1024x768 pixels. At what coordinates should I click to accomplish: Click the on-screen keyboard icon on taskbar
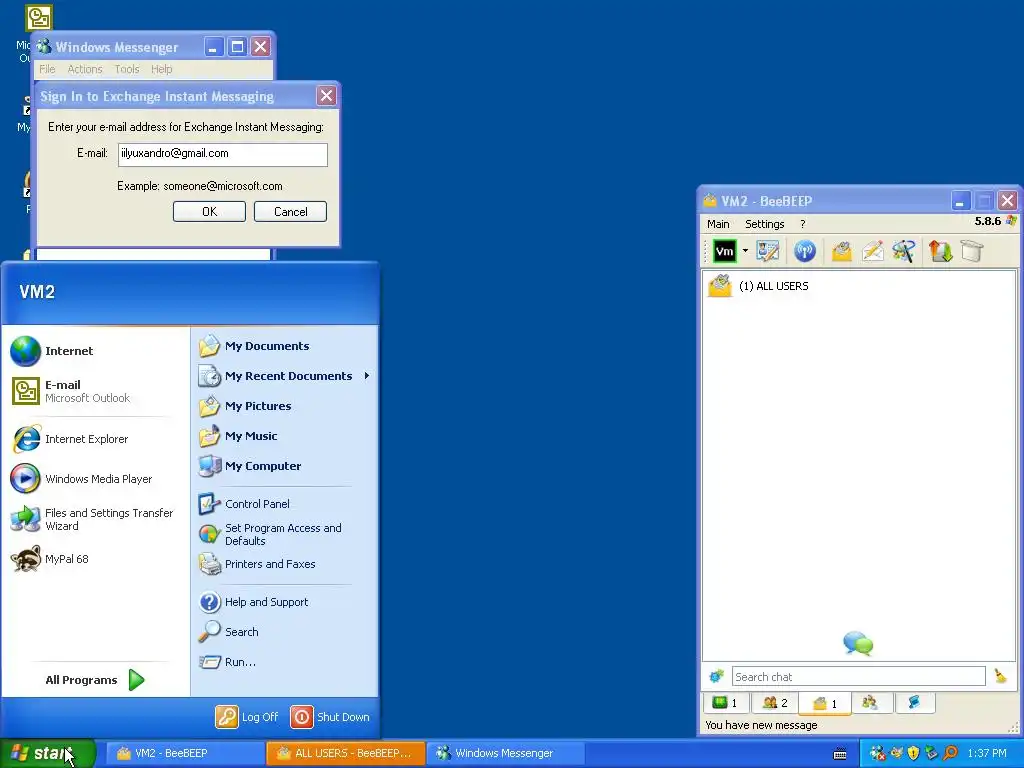coord(840,754)
